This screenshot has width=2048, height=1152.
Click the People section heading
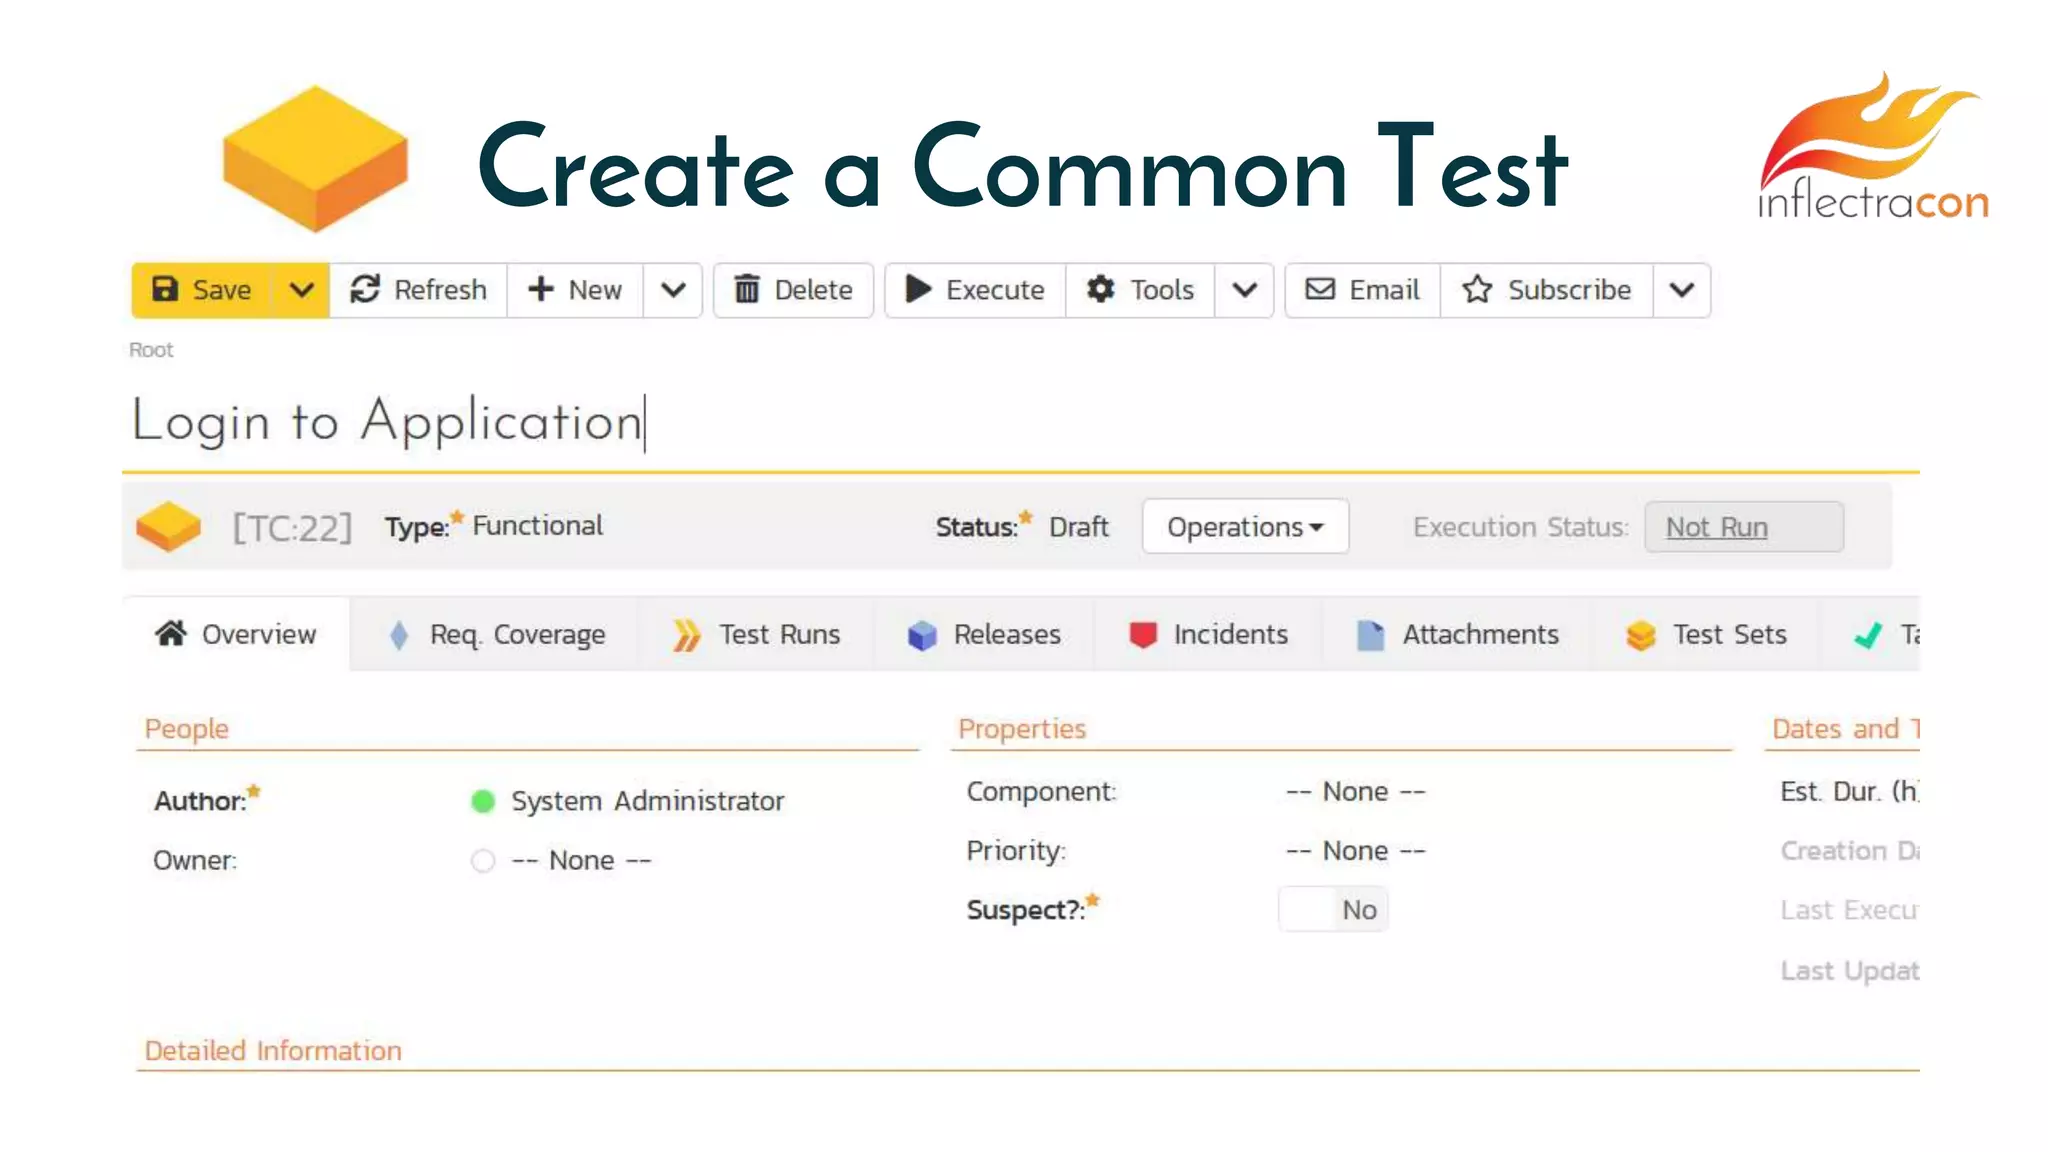[x=187, y=729]
